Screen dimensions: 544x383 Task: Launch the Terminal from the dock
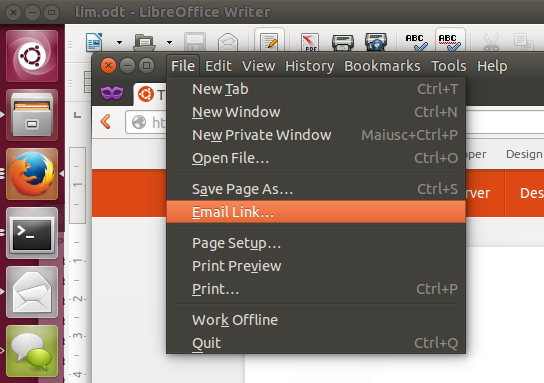coord(32,233)
